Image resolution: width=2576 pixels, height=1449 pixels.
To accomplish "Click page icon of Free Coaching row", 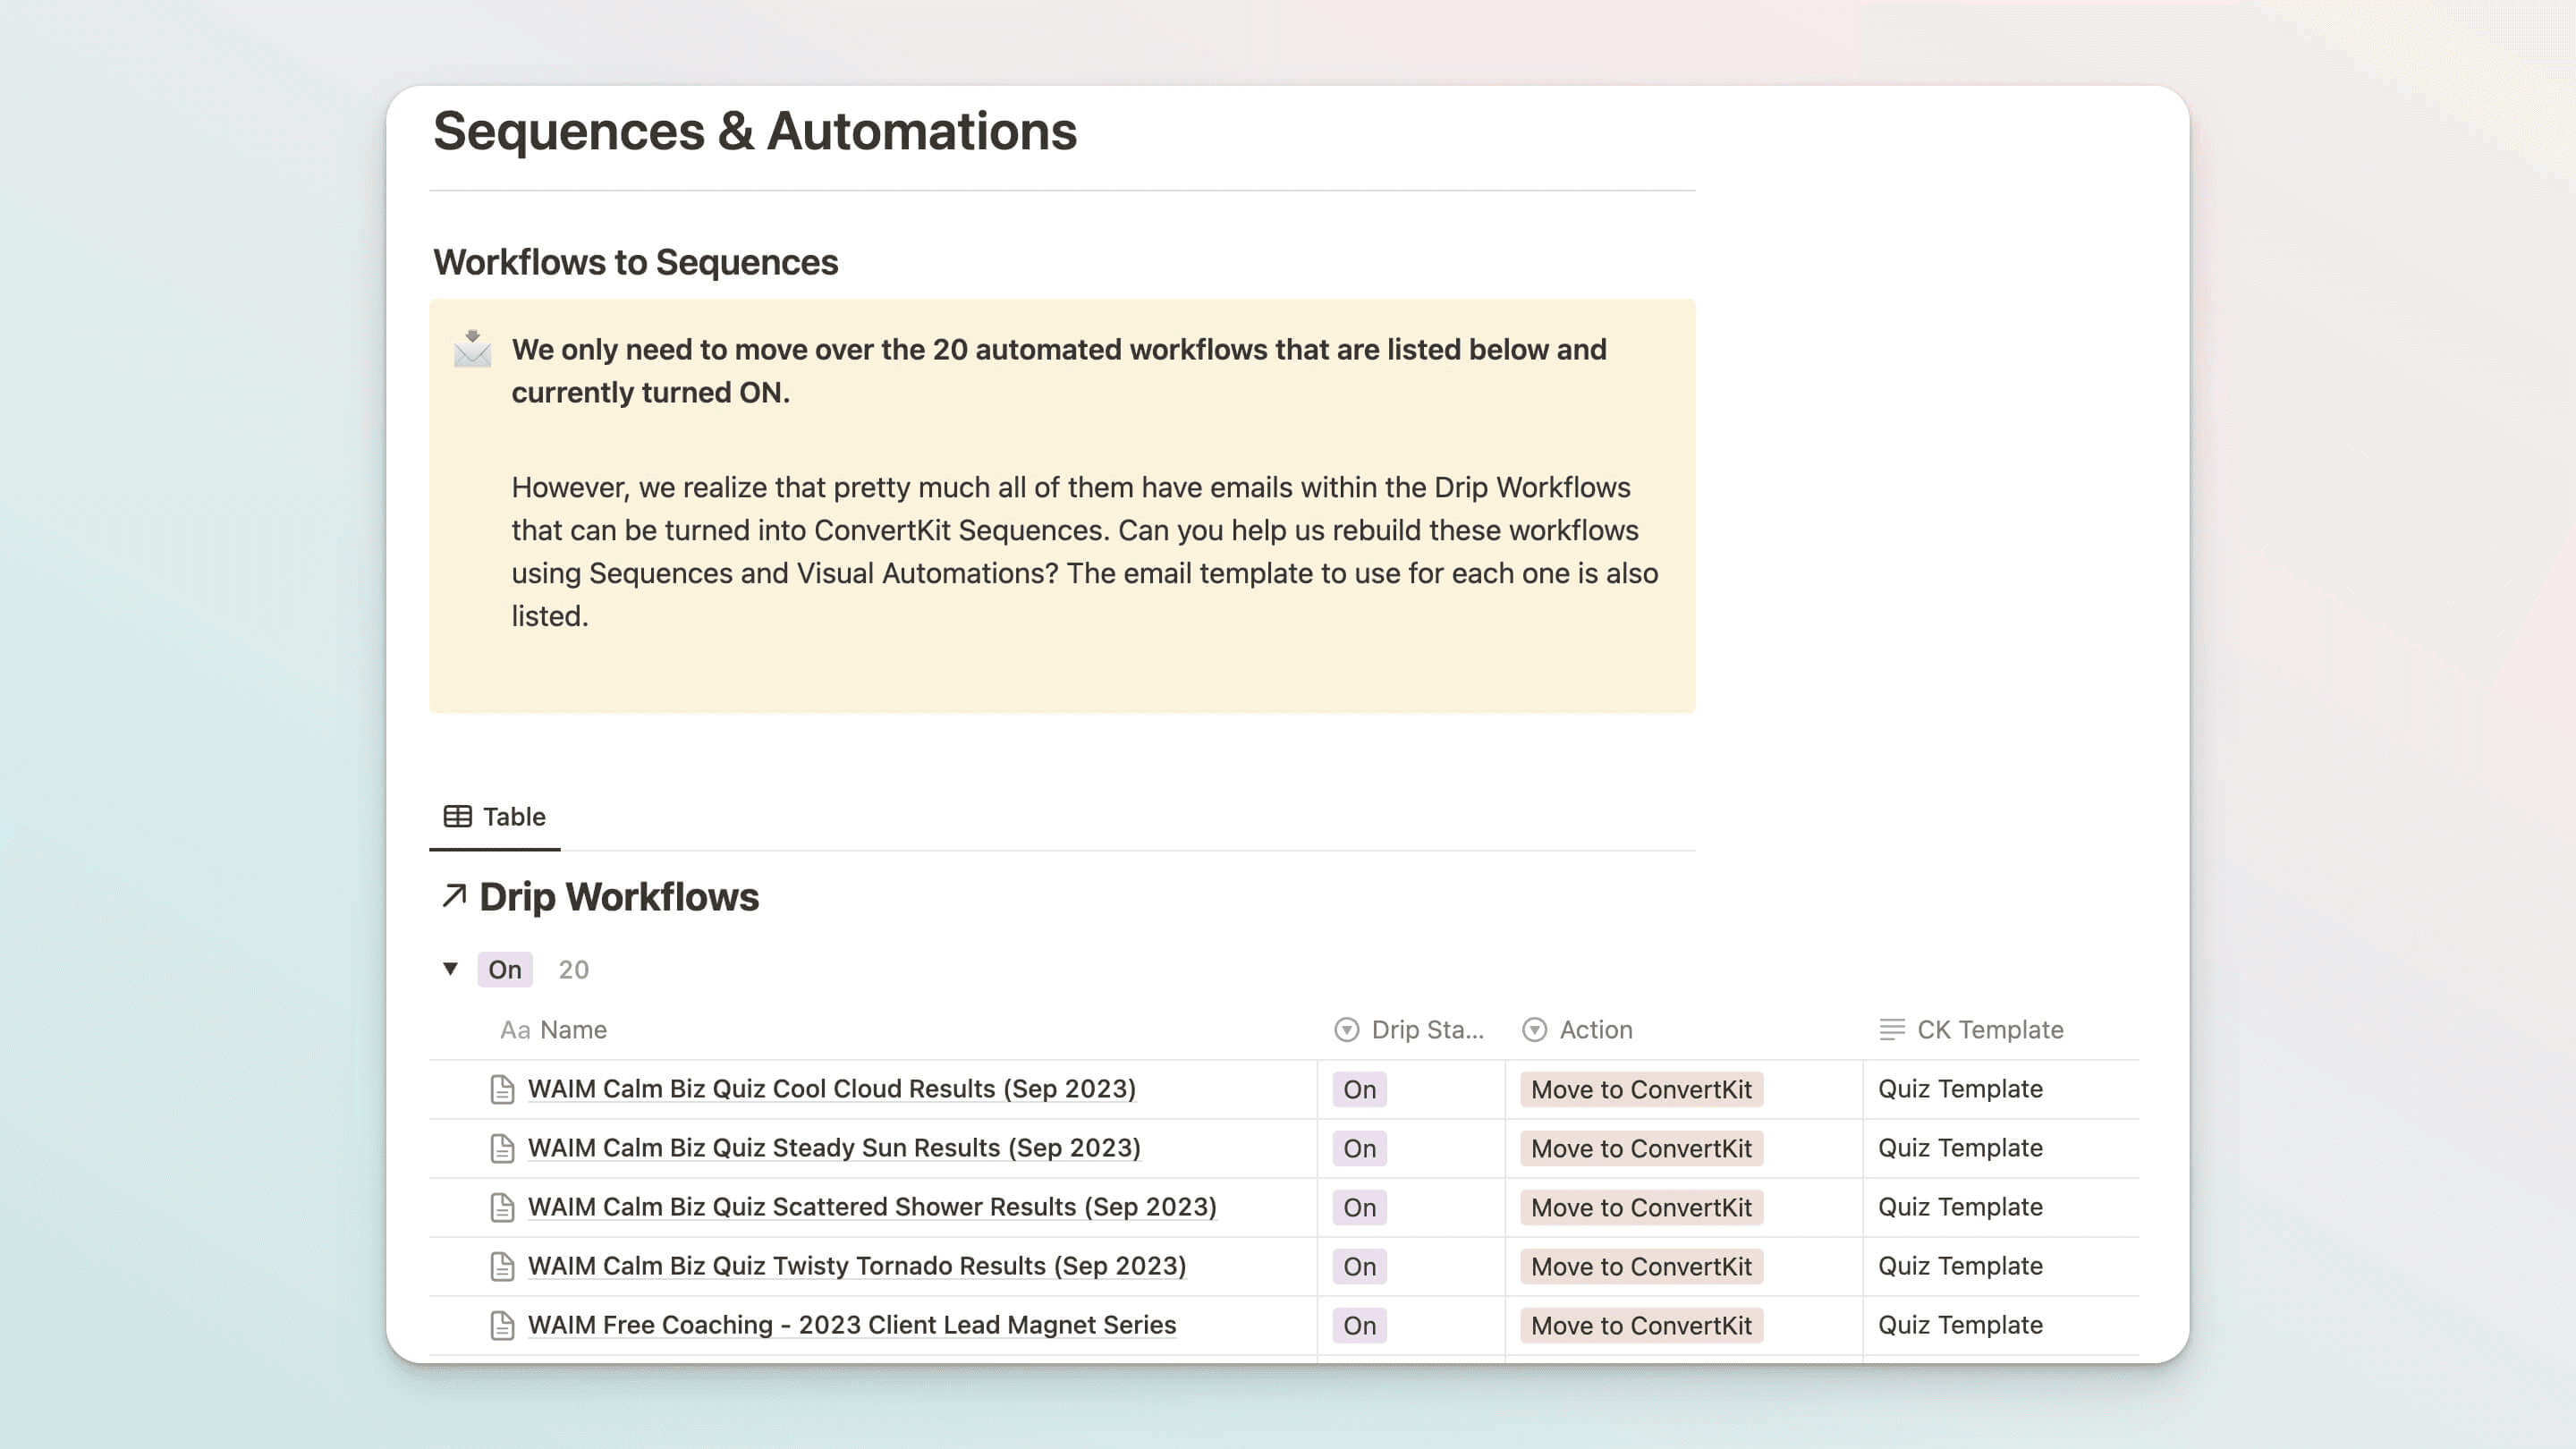I will point(502,1325).
